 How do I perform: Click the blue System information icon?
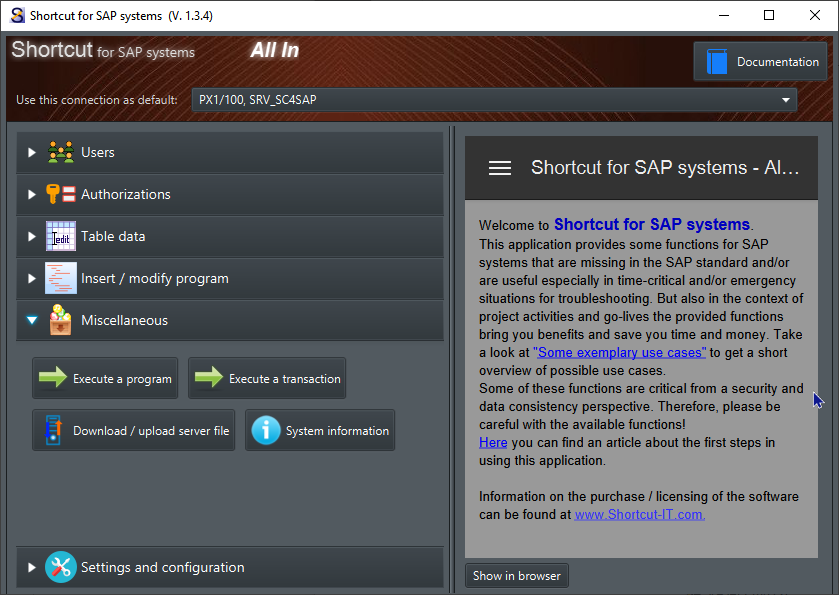pyautogui.click(x=266, y=431)
